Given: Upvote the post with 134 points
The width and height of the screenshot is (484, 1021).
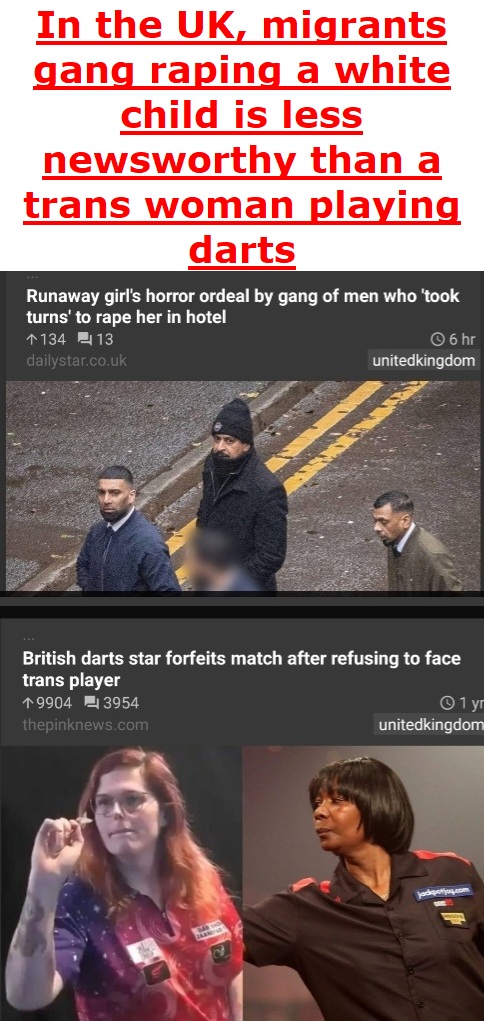Looking at the screenshot, I should [31, 339].
